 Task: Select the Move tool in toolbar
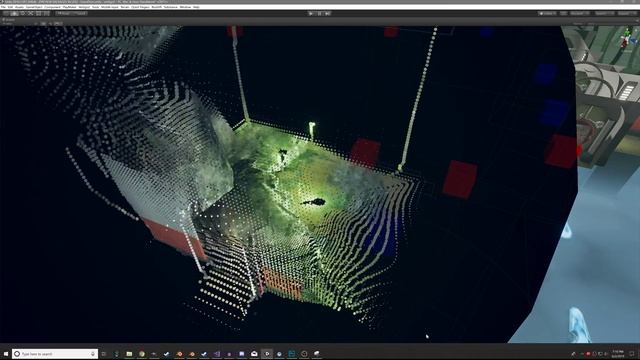[14, 13]
